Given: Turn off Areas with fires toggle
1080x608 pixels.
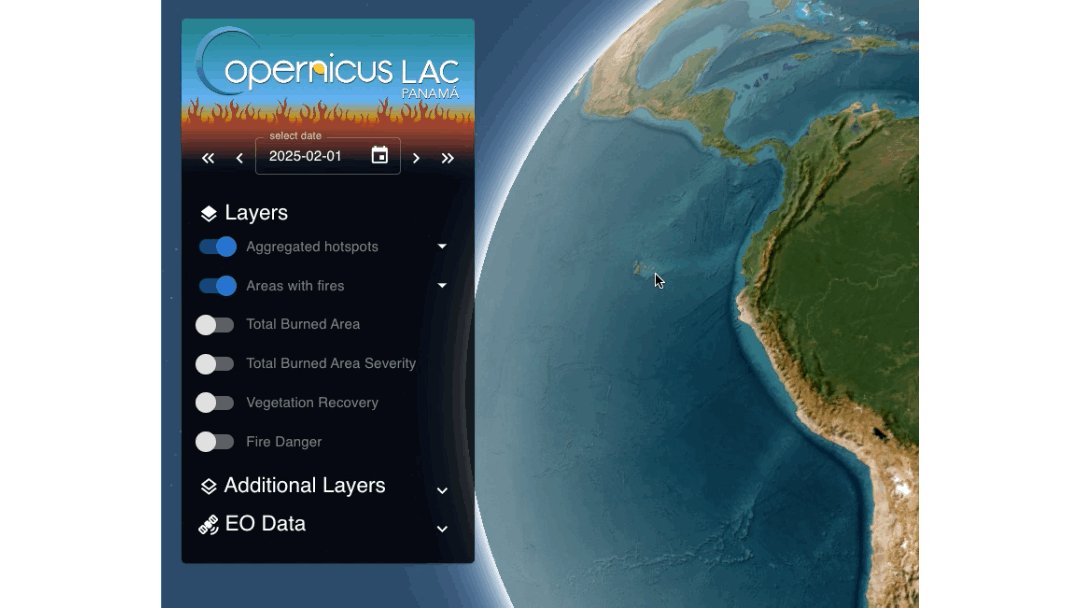Looking at the screenshot, I should click(217, 286).
